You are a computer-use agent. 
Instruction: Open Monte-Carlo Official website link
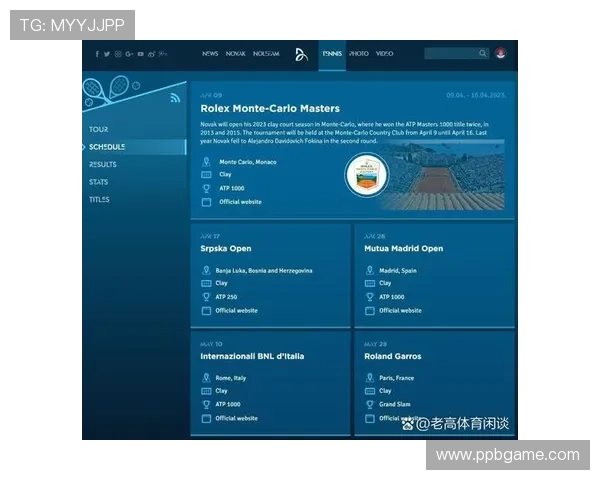tap(240, 202)
